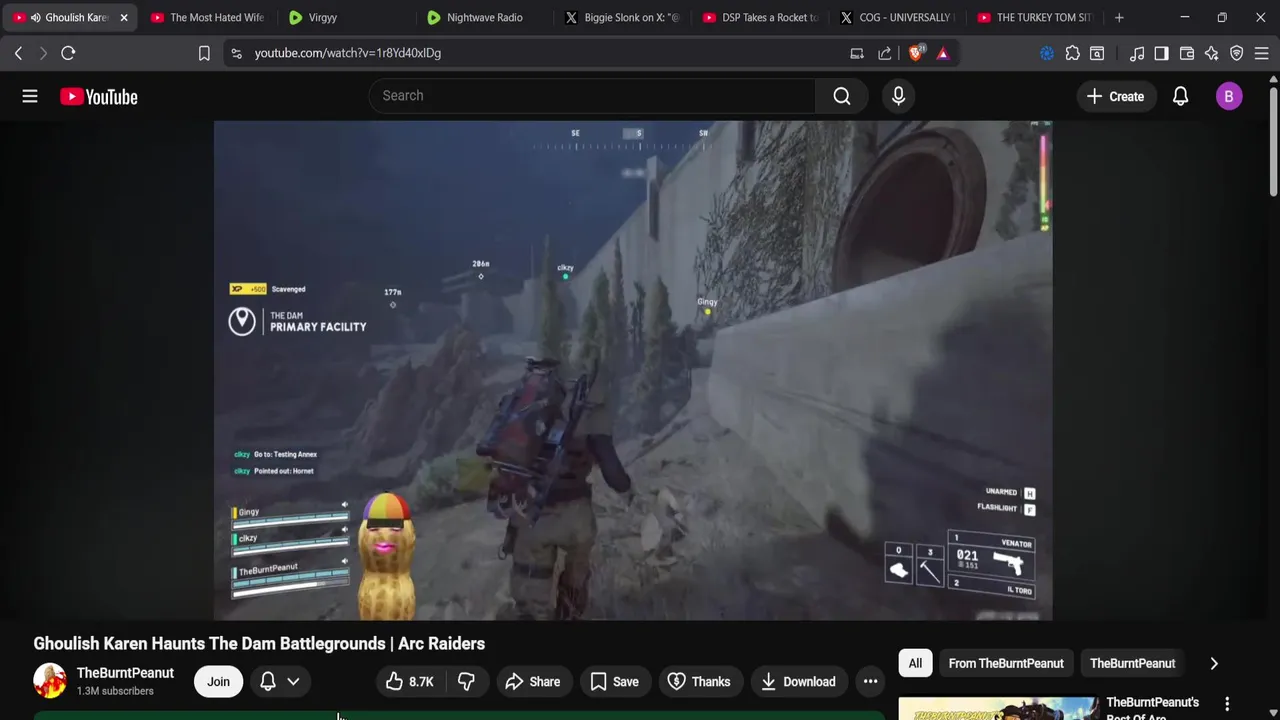Open Leo AI sparkle icon
The height and width of the screenshot is (720, 1280).
tap(1212, 53)
